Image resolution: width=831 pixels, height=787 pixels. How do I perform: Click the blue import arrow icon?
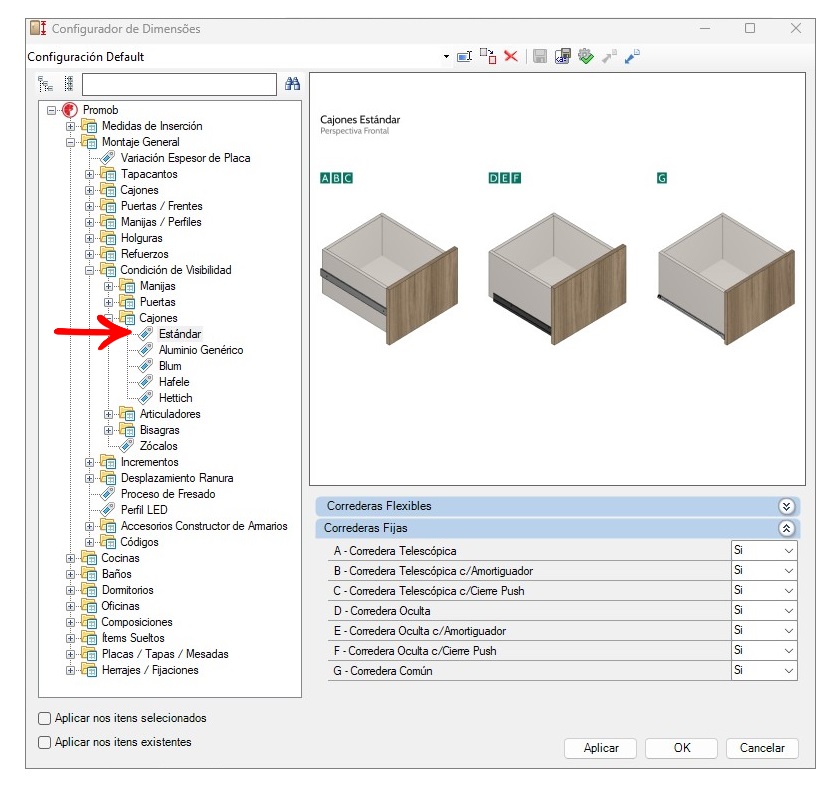pos(632,56)
